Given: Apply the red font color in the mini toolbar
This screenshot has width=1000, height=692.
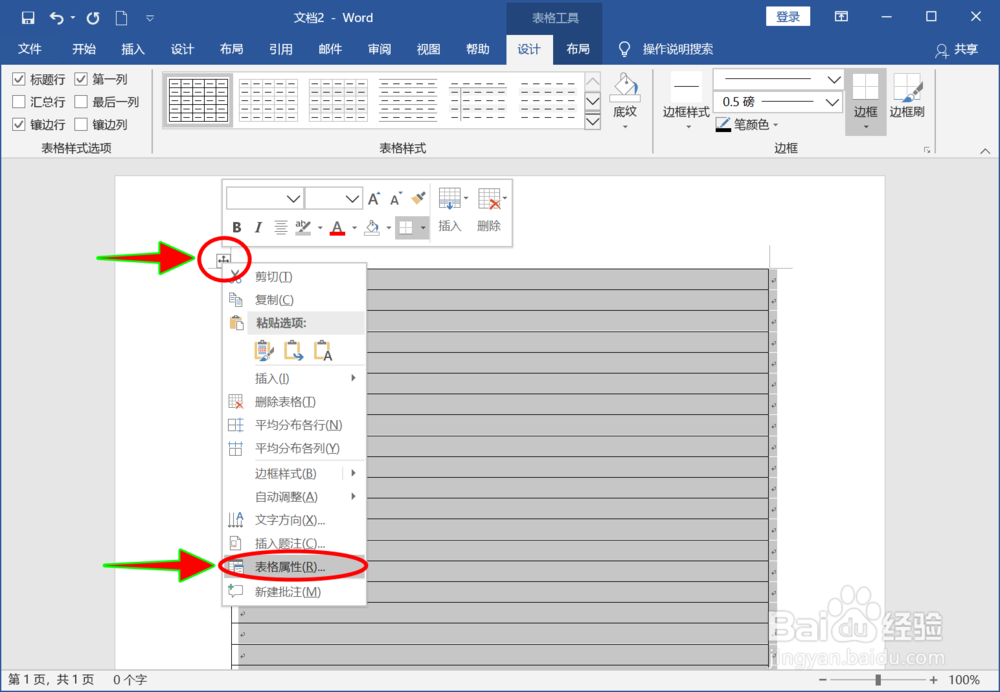Looking at the screenshot, I should pos(337,227).
